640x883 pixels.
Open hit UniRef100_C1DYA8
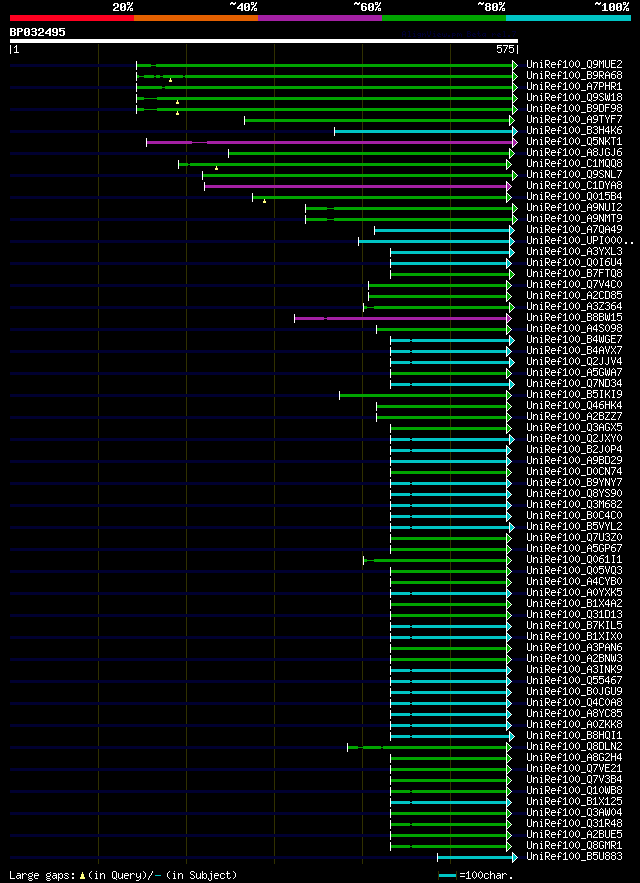tap(574, 185)
